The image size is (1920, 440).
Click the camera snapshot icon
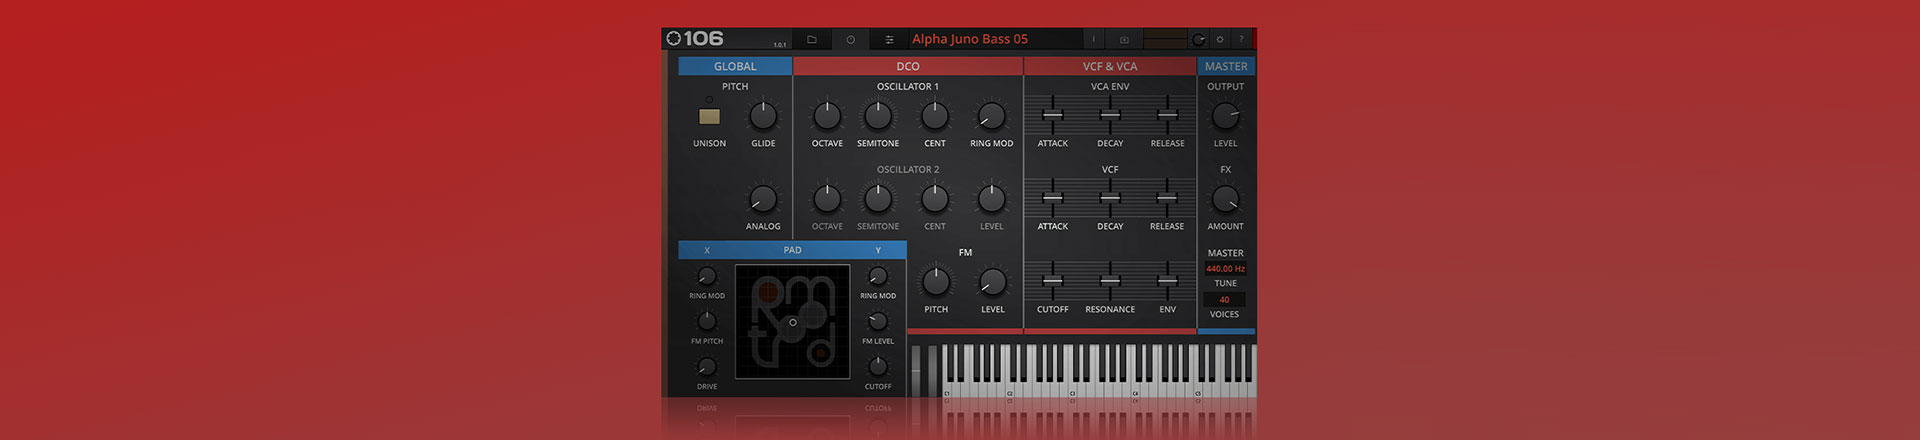click(x=1124, y=39)
